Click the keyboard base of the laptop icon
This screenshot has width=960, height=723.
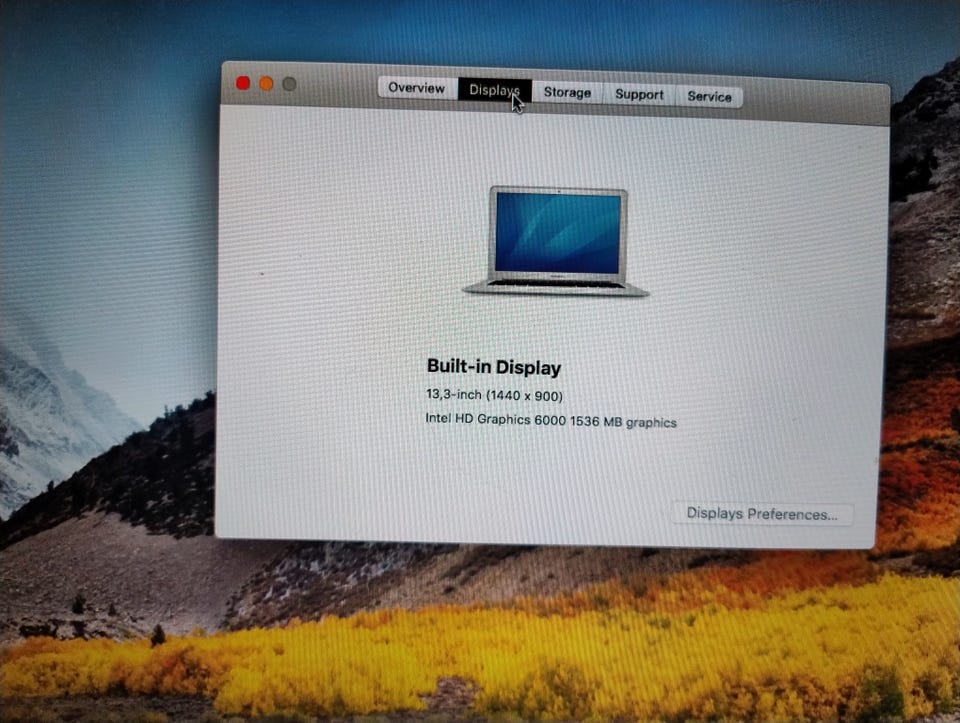556,287
